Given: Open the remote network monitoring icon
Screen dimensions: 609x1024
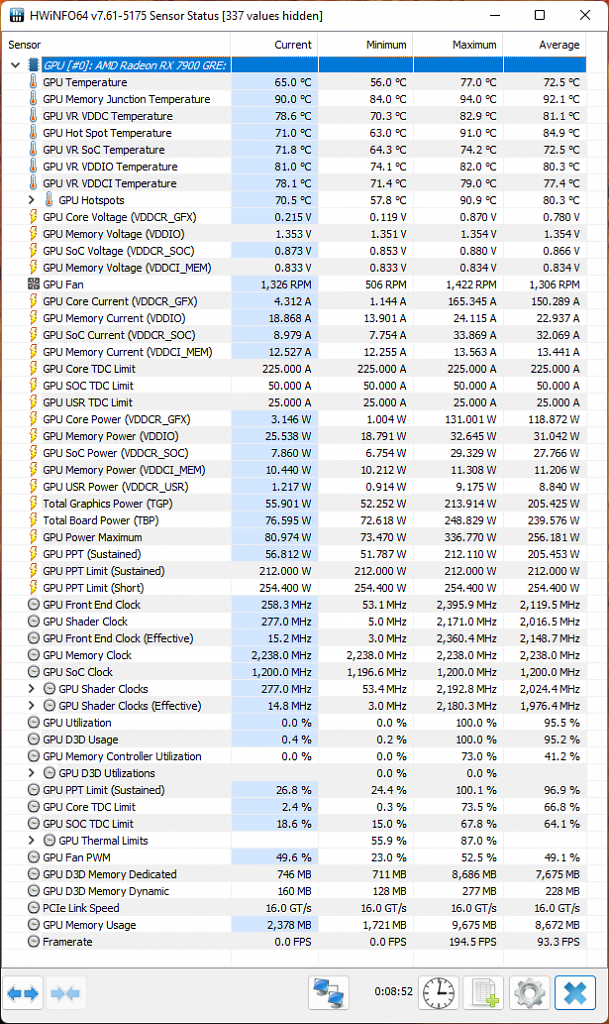Looking at the screenshot, I should (x=328, y=993).
